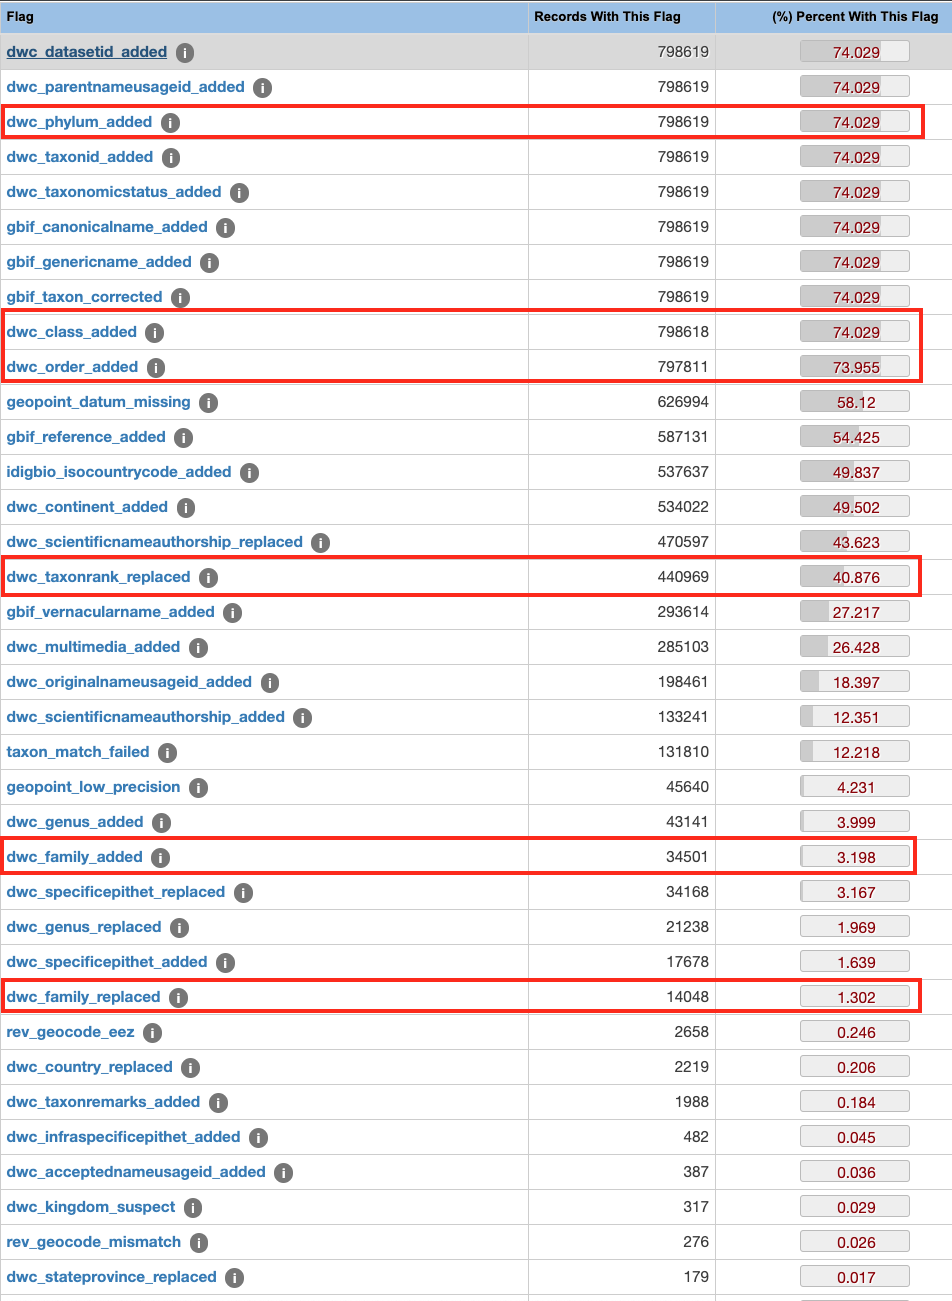
Task: Select the dwc_class_added link
Action: pyautogui.click(x=72, y=332)
